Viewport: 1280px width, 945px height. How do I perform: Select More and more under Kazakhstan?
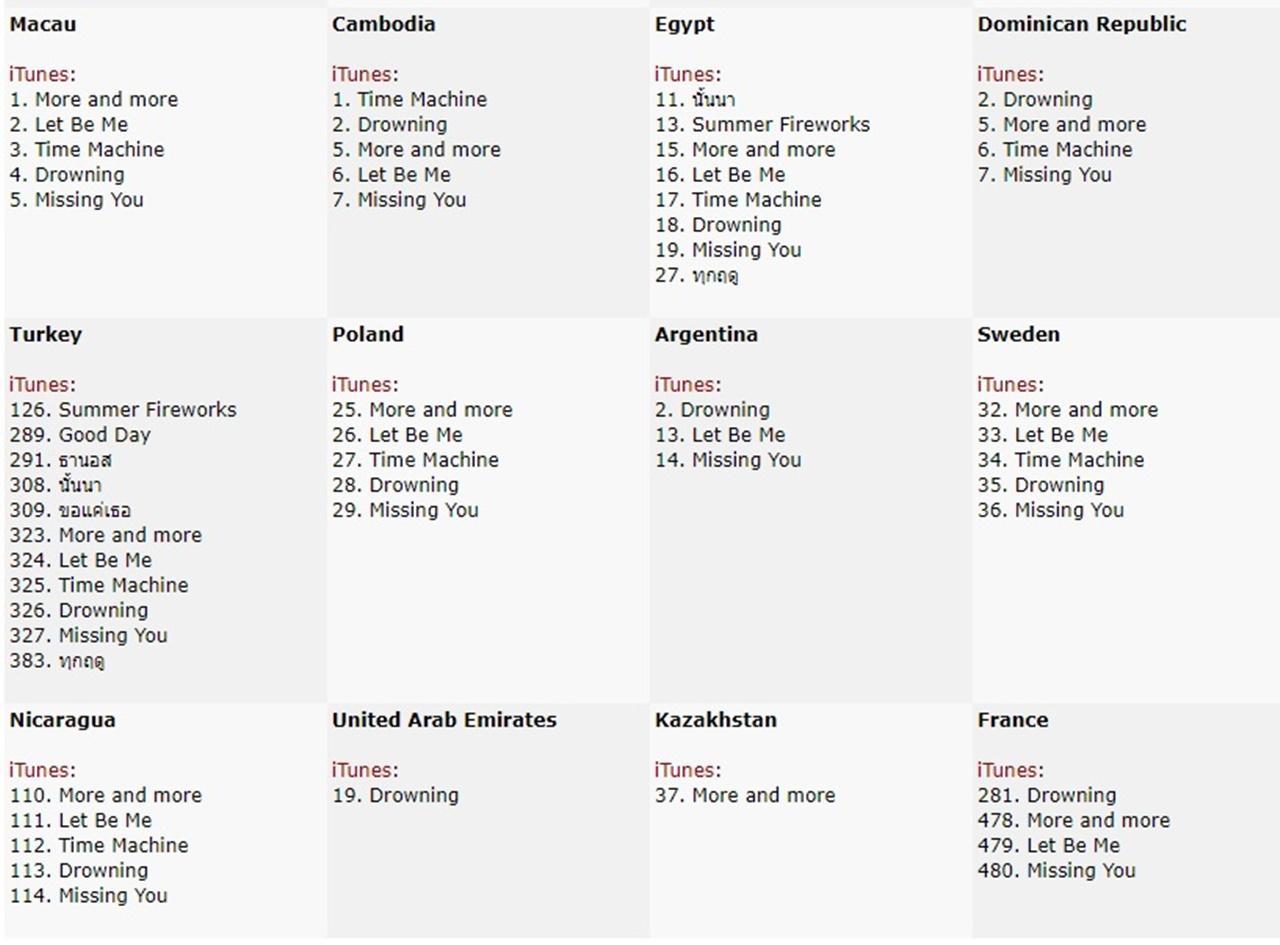pyautogui.click(x=744, y=795)
